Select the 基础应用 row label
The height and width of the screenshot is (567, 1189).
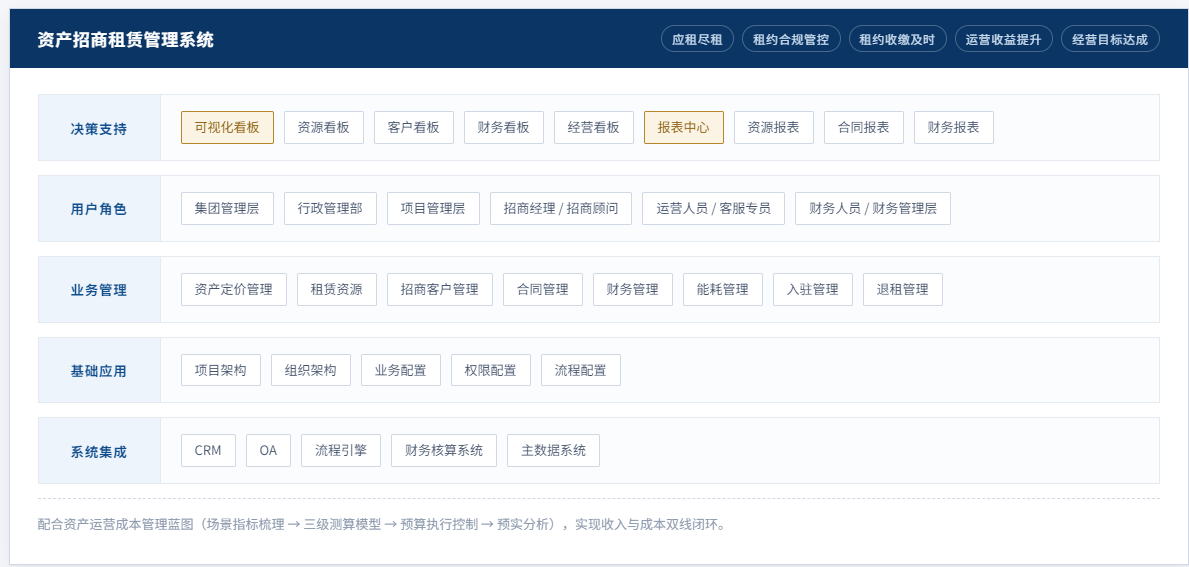tap(99, 371)
